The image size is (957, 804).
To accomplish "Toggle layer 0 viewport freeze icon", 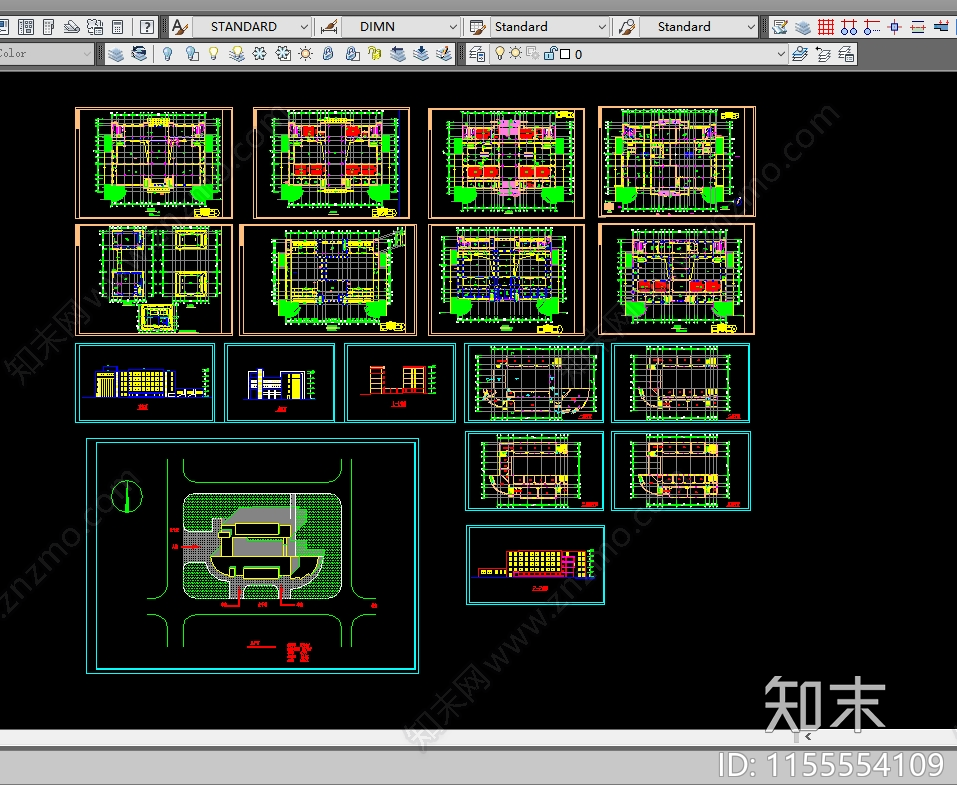I will click(532, 54).
